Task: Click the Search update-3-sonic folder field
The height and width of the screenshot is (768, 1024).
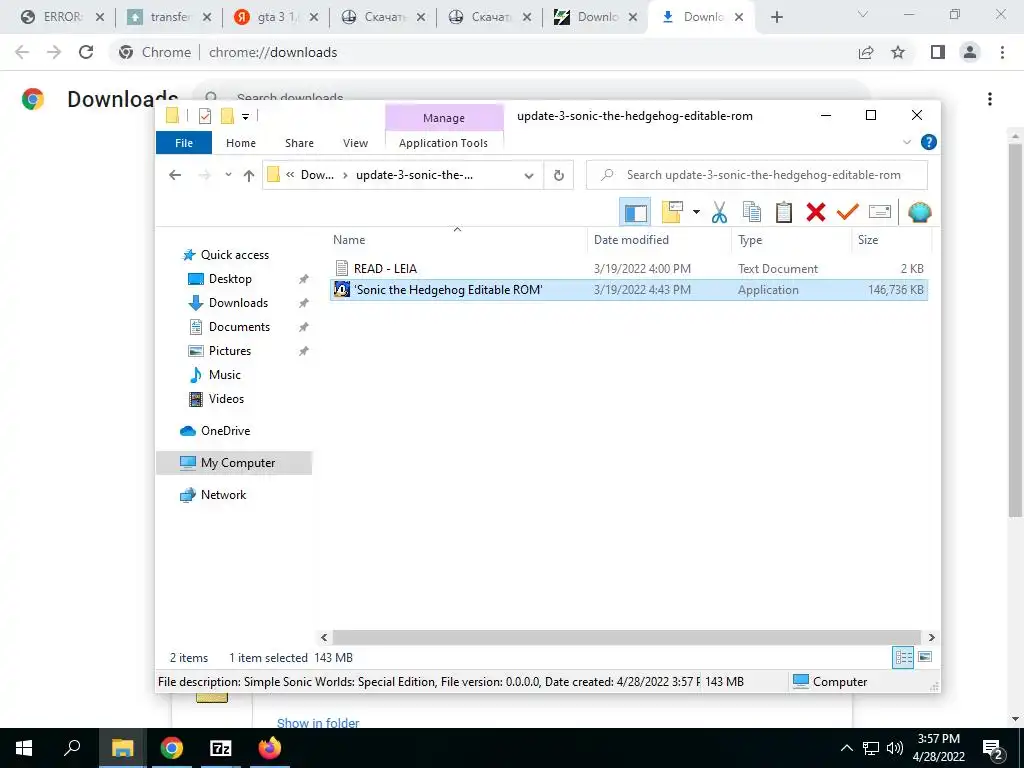Action: click(757, 175)
